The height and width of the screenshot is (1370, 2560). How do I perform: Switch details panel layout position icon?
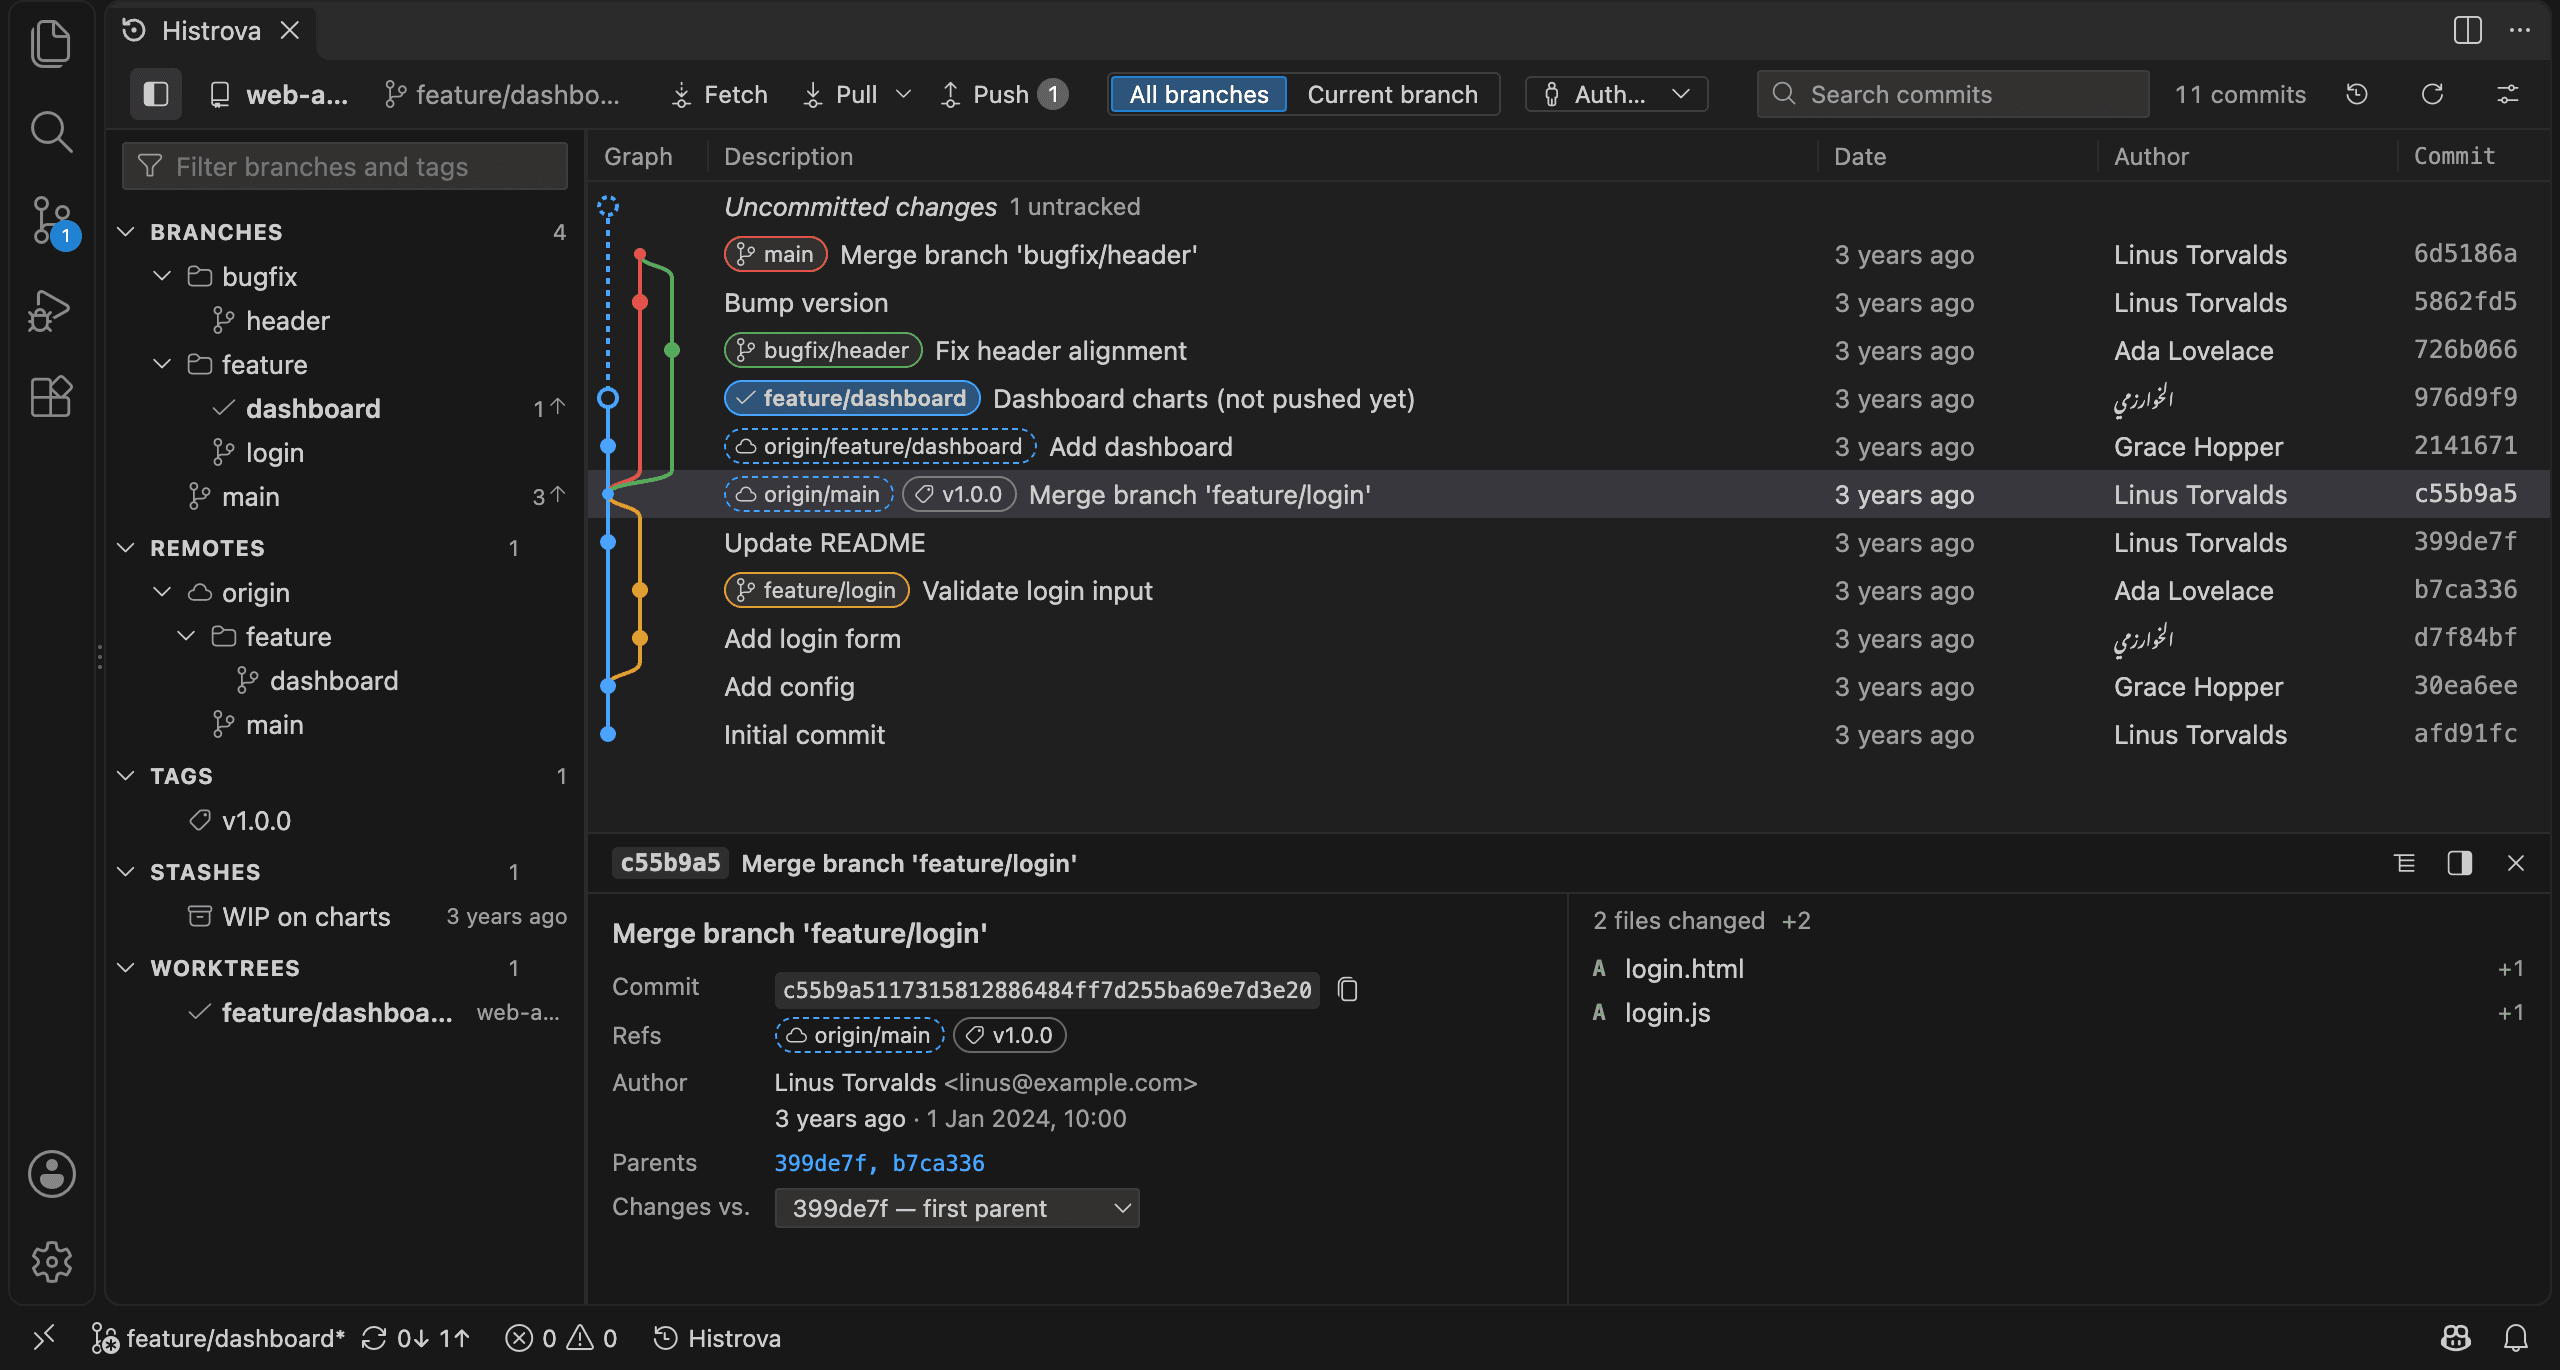2460,863
